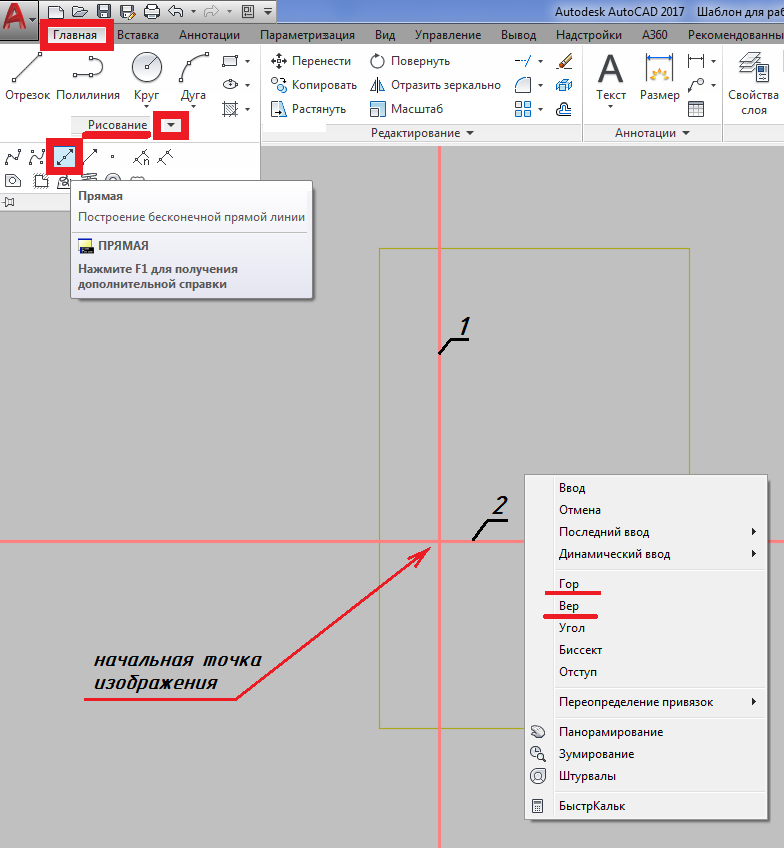This screenshot has width=784, height=848.
Task: Click the Круг circle tool
Action: tap(146, 76)
